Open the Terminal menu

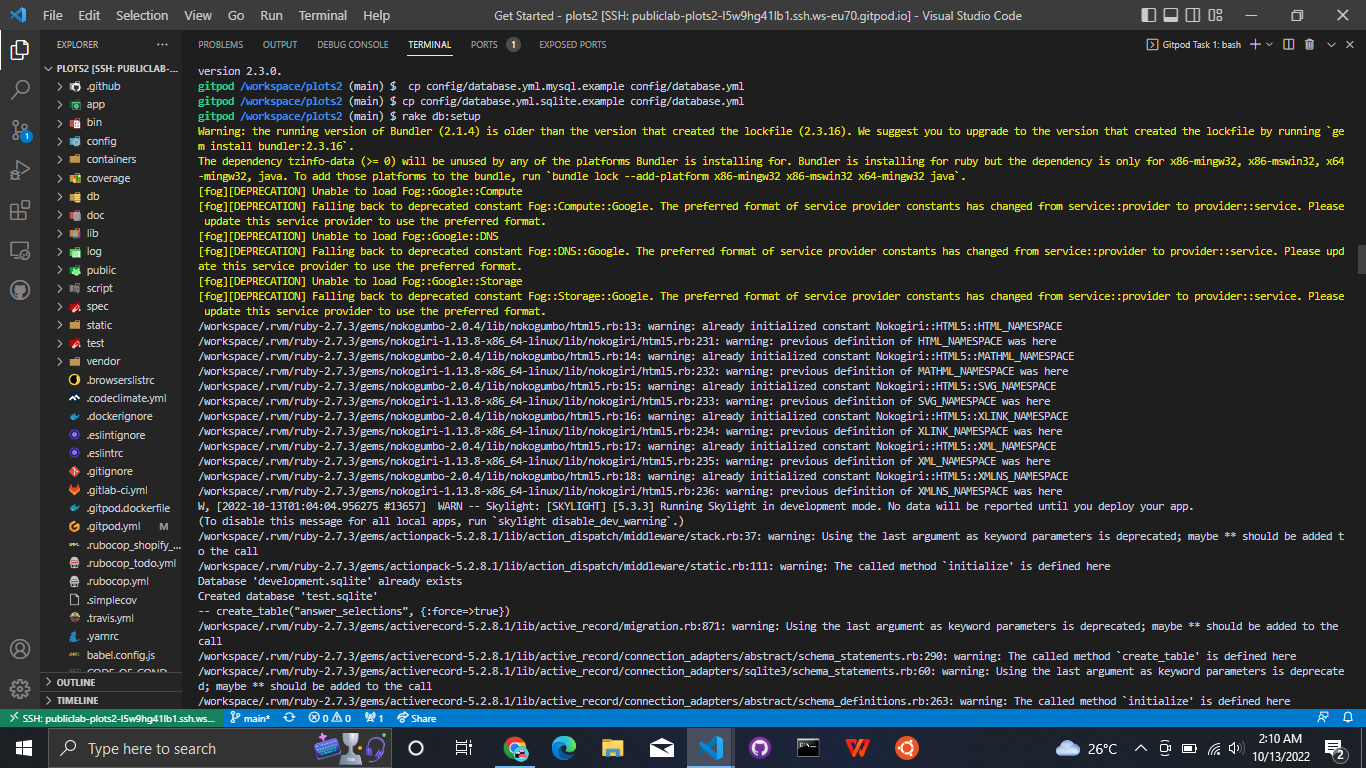[x=323, y=16]
